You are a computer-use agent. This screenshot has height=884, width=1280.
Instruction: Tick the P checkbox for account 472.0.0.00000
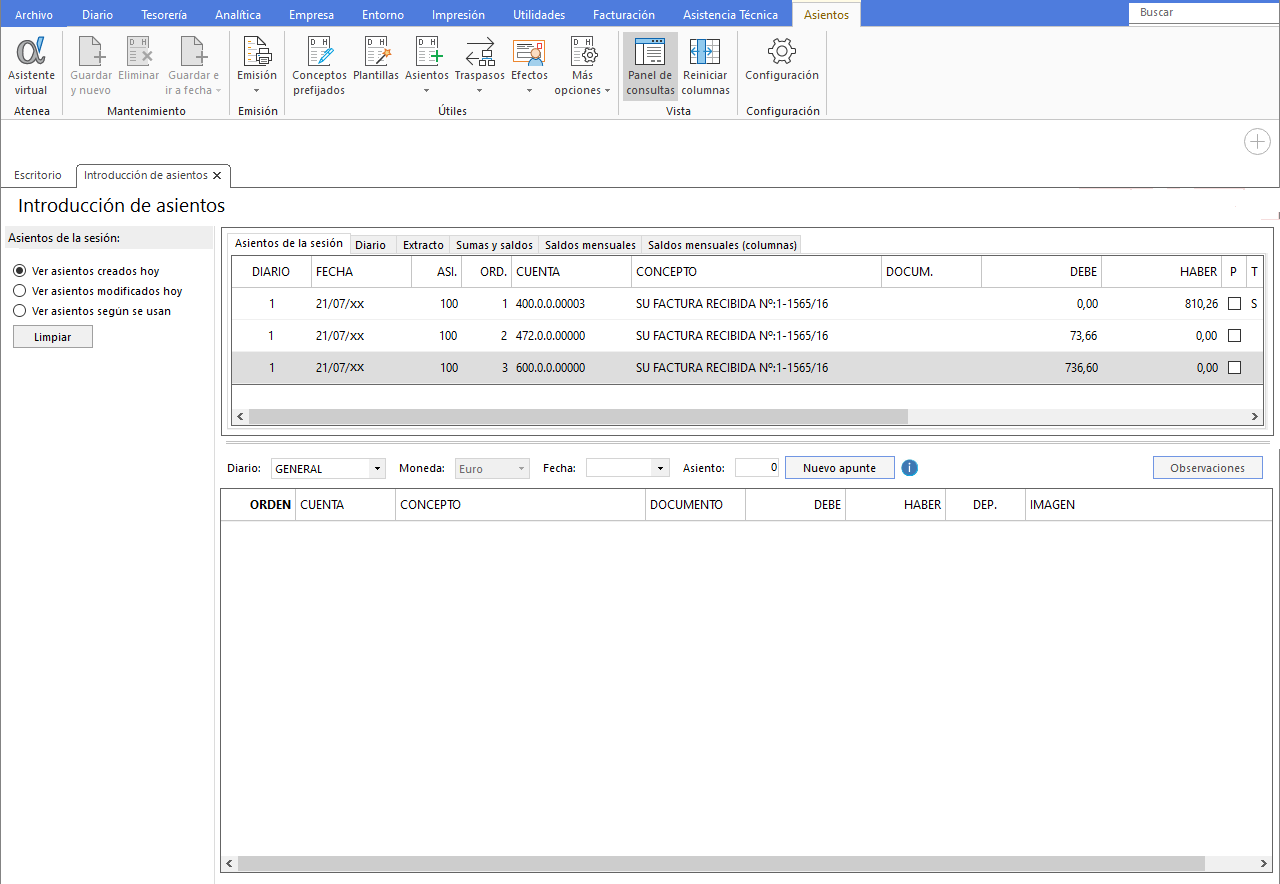tap(1234, 336)
